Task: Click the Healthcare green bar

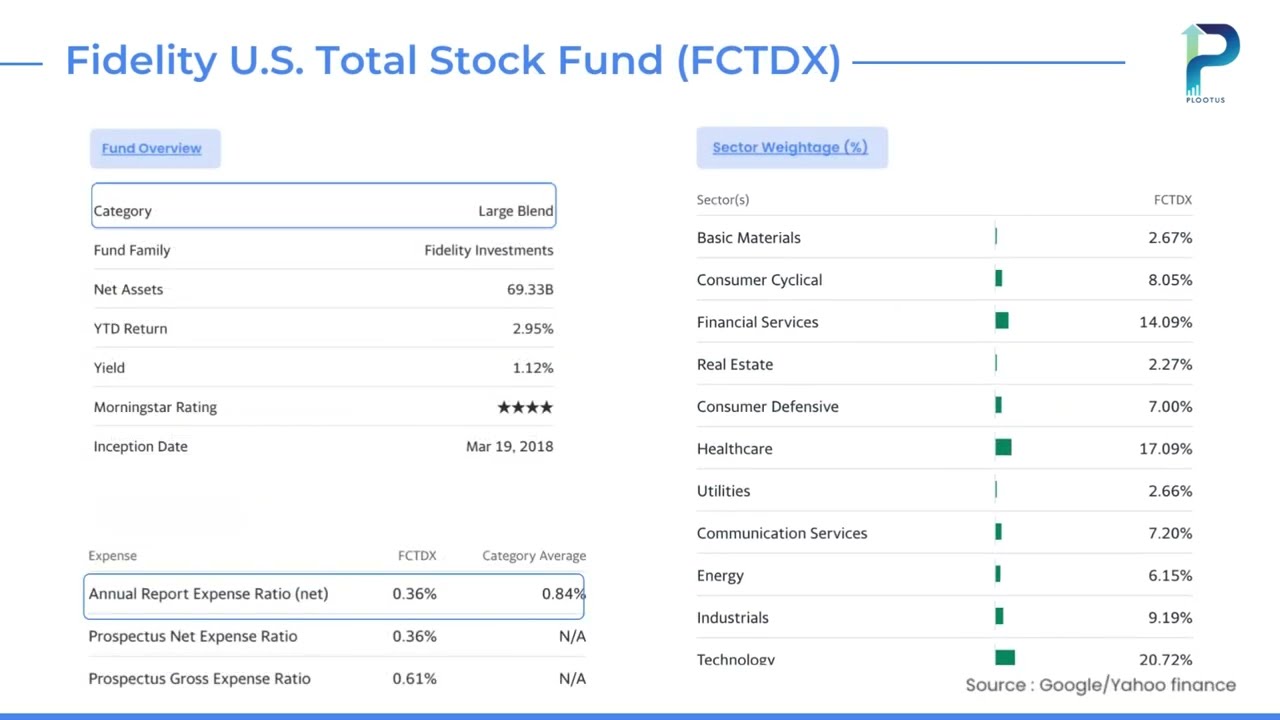Action: click(1003, 447)
